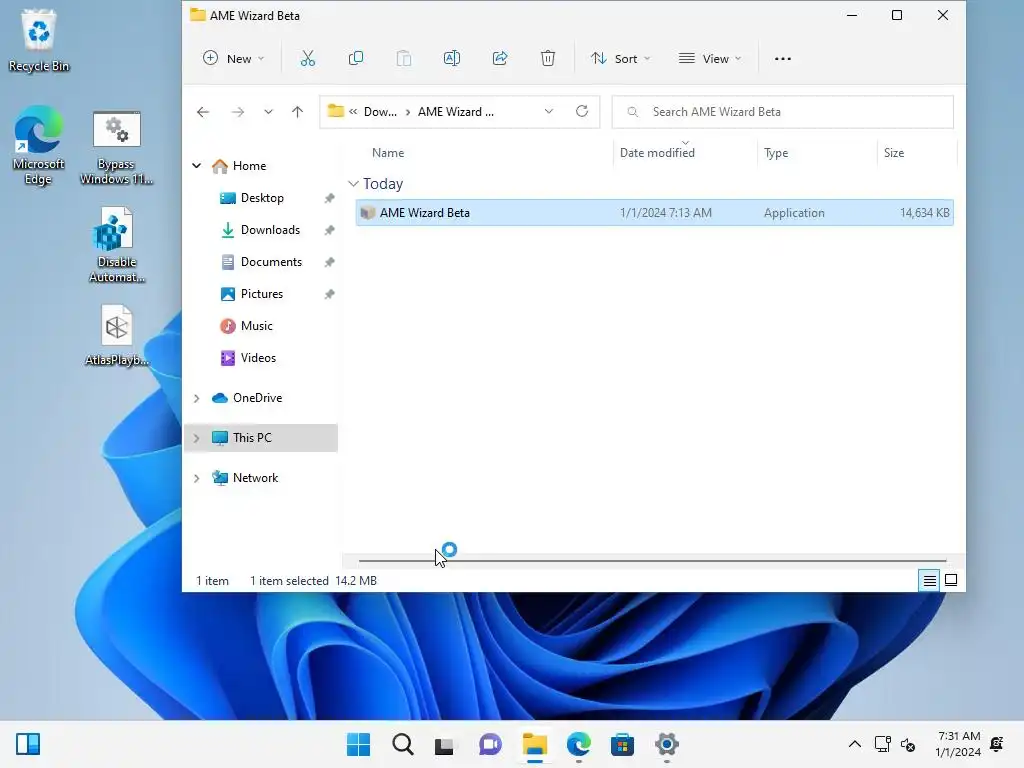Open Pictures in the navigation pane
This screenshot has width=1024, height=768.
[261, 294]
